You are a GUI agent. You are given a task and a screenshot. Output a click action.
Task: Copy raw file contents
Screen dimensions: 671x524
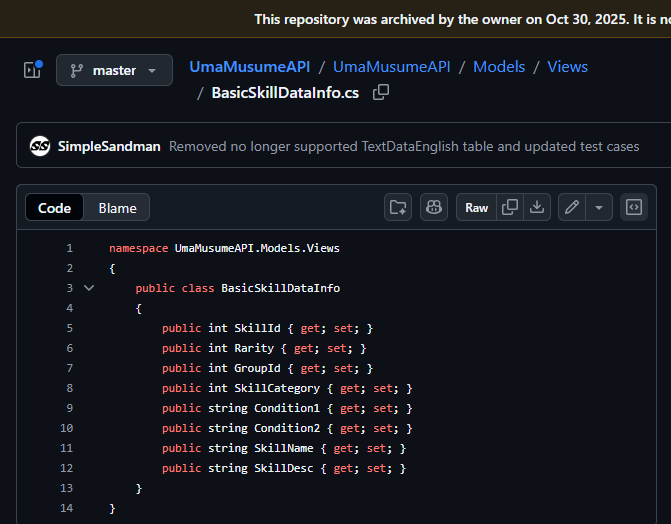510,208
